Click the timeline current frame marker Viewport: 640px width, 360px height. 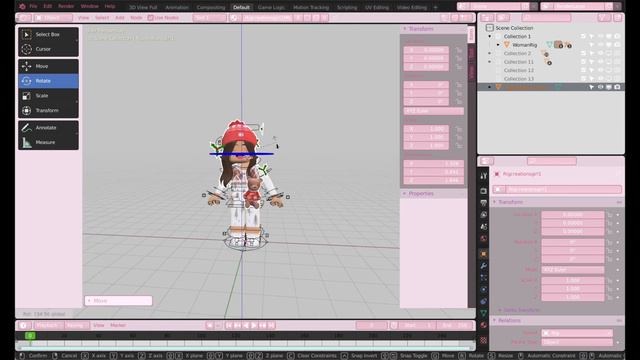pyautogui.click(x=30, y=336)
